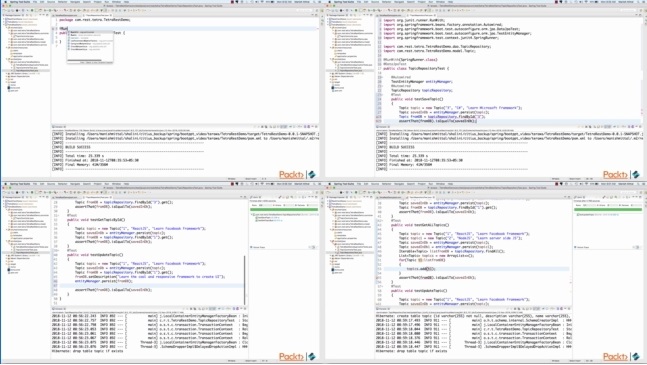This screenshot has height=365, width=647.
Task: Open Refactor menu in the autocomplete-popup window
Action: click(63, 2)
